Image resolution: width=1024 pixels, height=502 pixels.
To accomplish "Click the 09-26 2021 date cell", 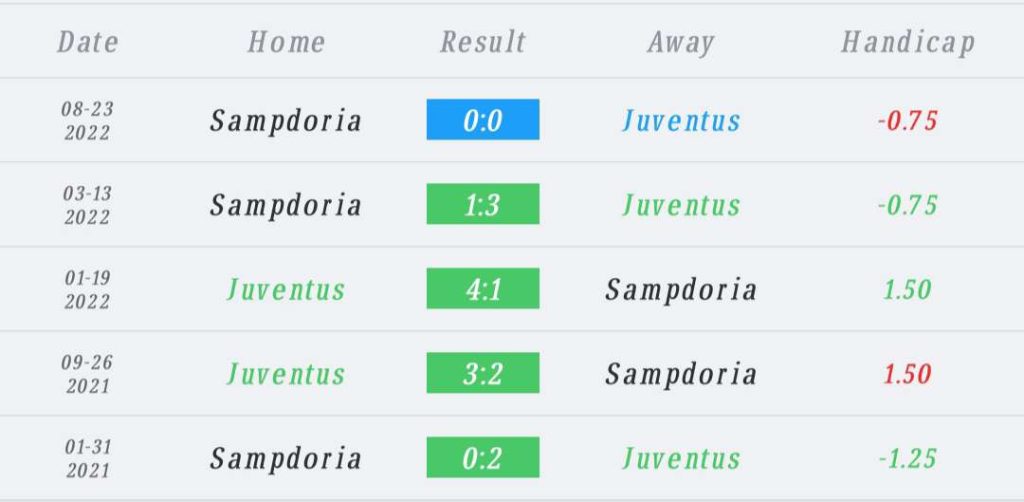I will tap(88, 373).
